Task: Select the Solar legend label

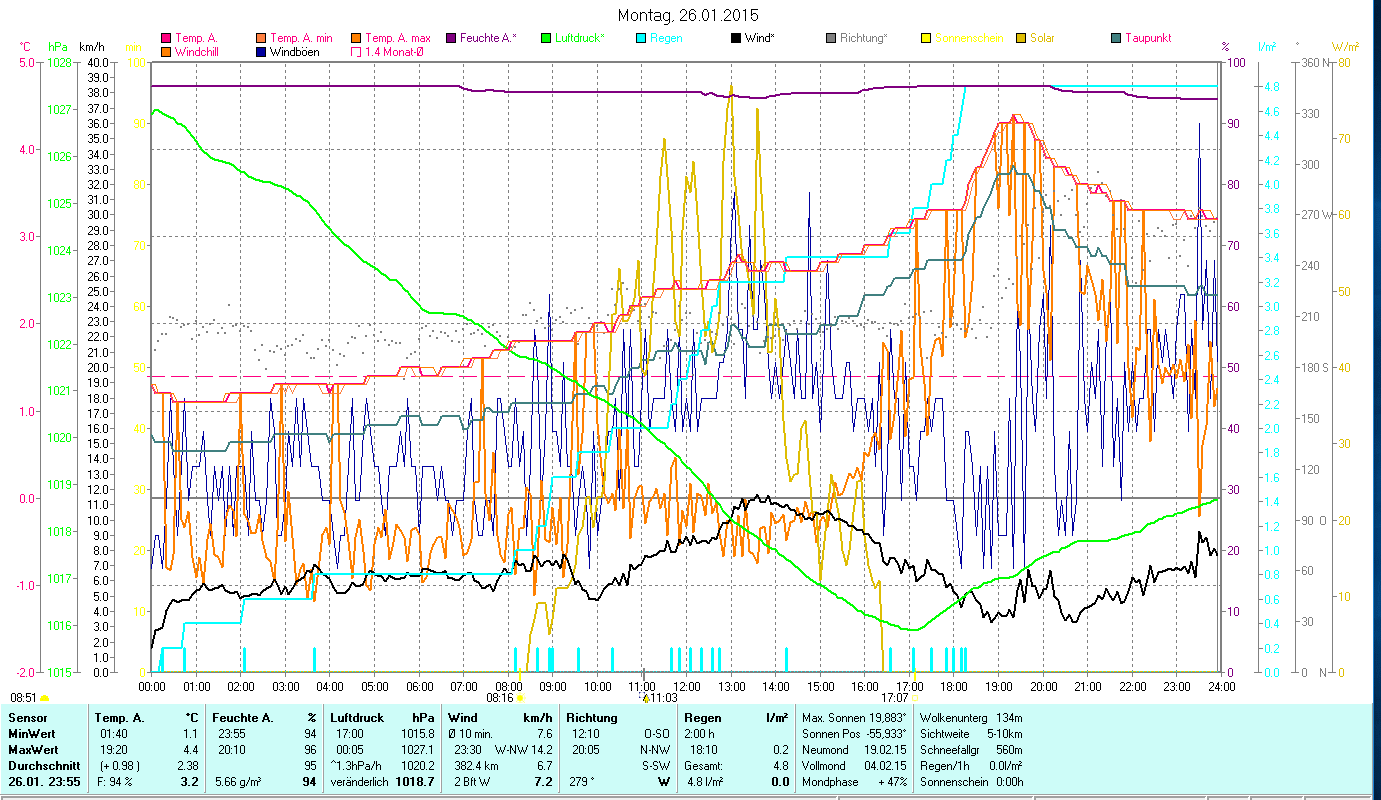Action: 1056,38
